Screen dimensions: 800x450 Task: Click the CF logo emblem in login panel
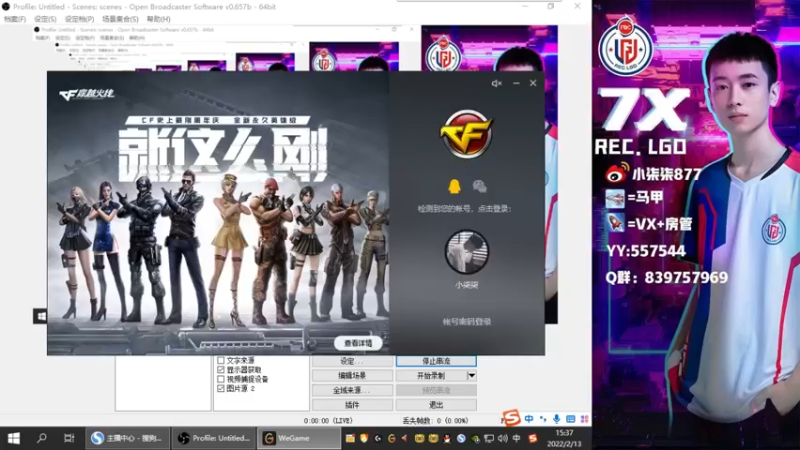coord(466,134)
